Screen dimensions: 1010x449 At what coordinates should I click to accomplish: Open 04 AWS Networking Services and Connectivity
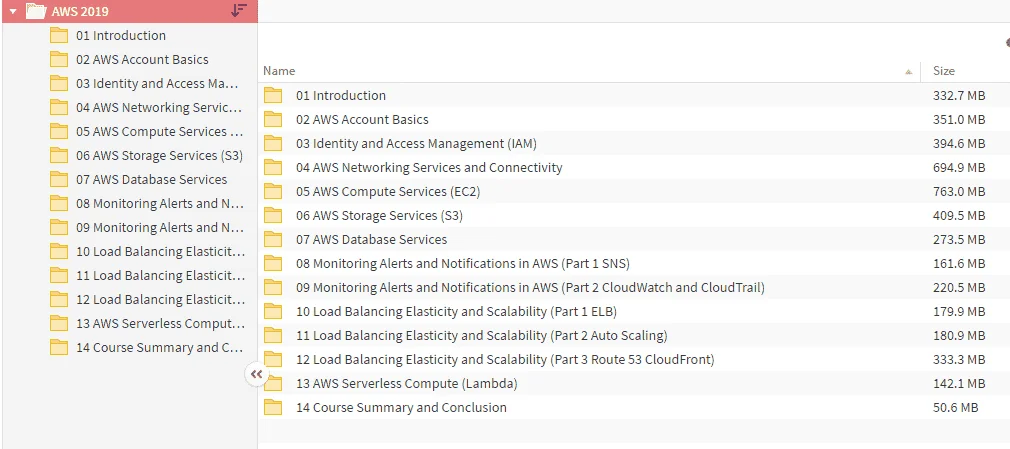[429, 167]
